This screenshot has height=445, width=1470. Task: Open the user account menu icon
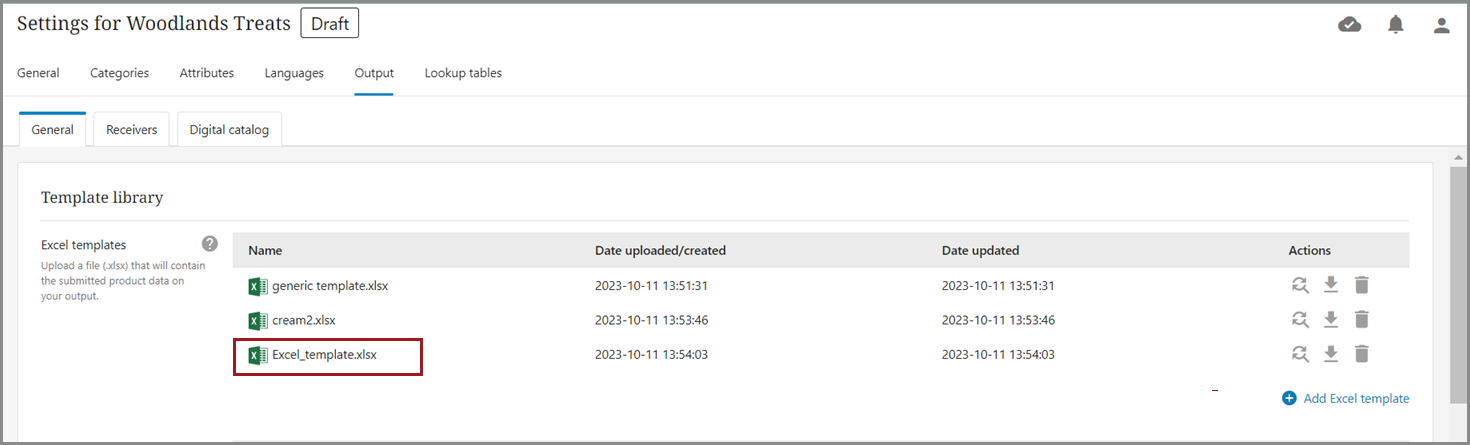pos(1441,25)
